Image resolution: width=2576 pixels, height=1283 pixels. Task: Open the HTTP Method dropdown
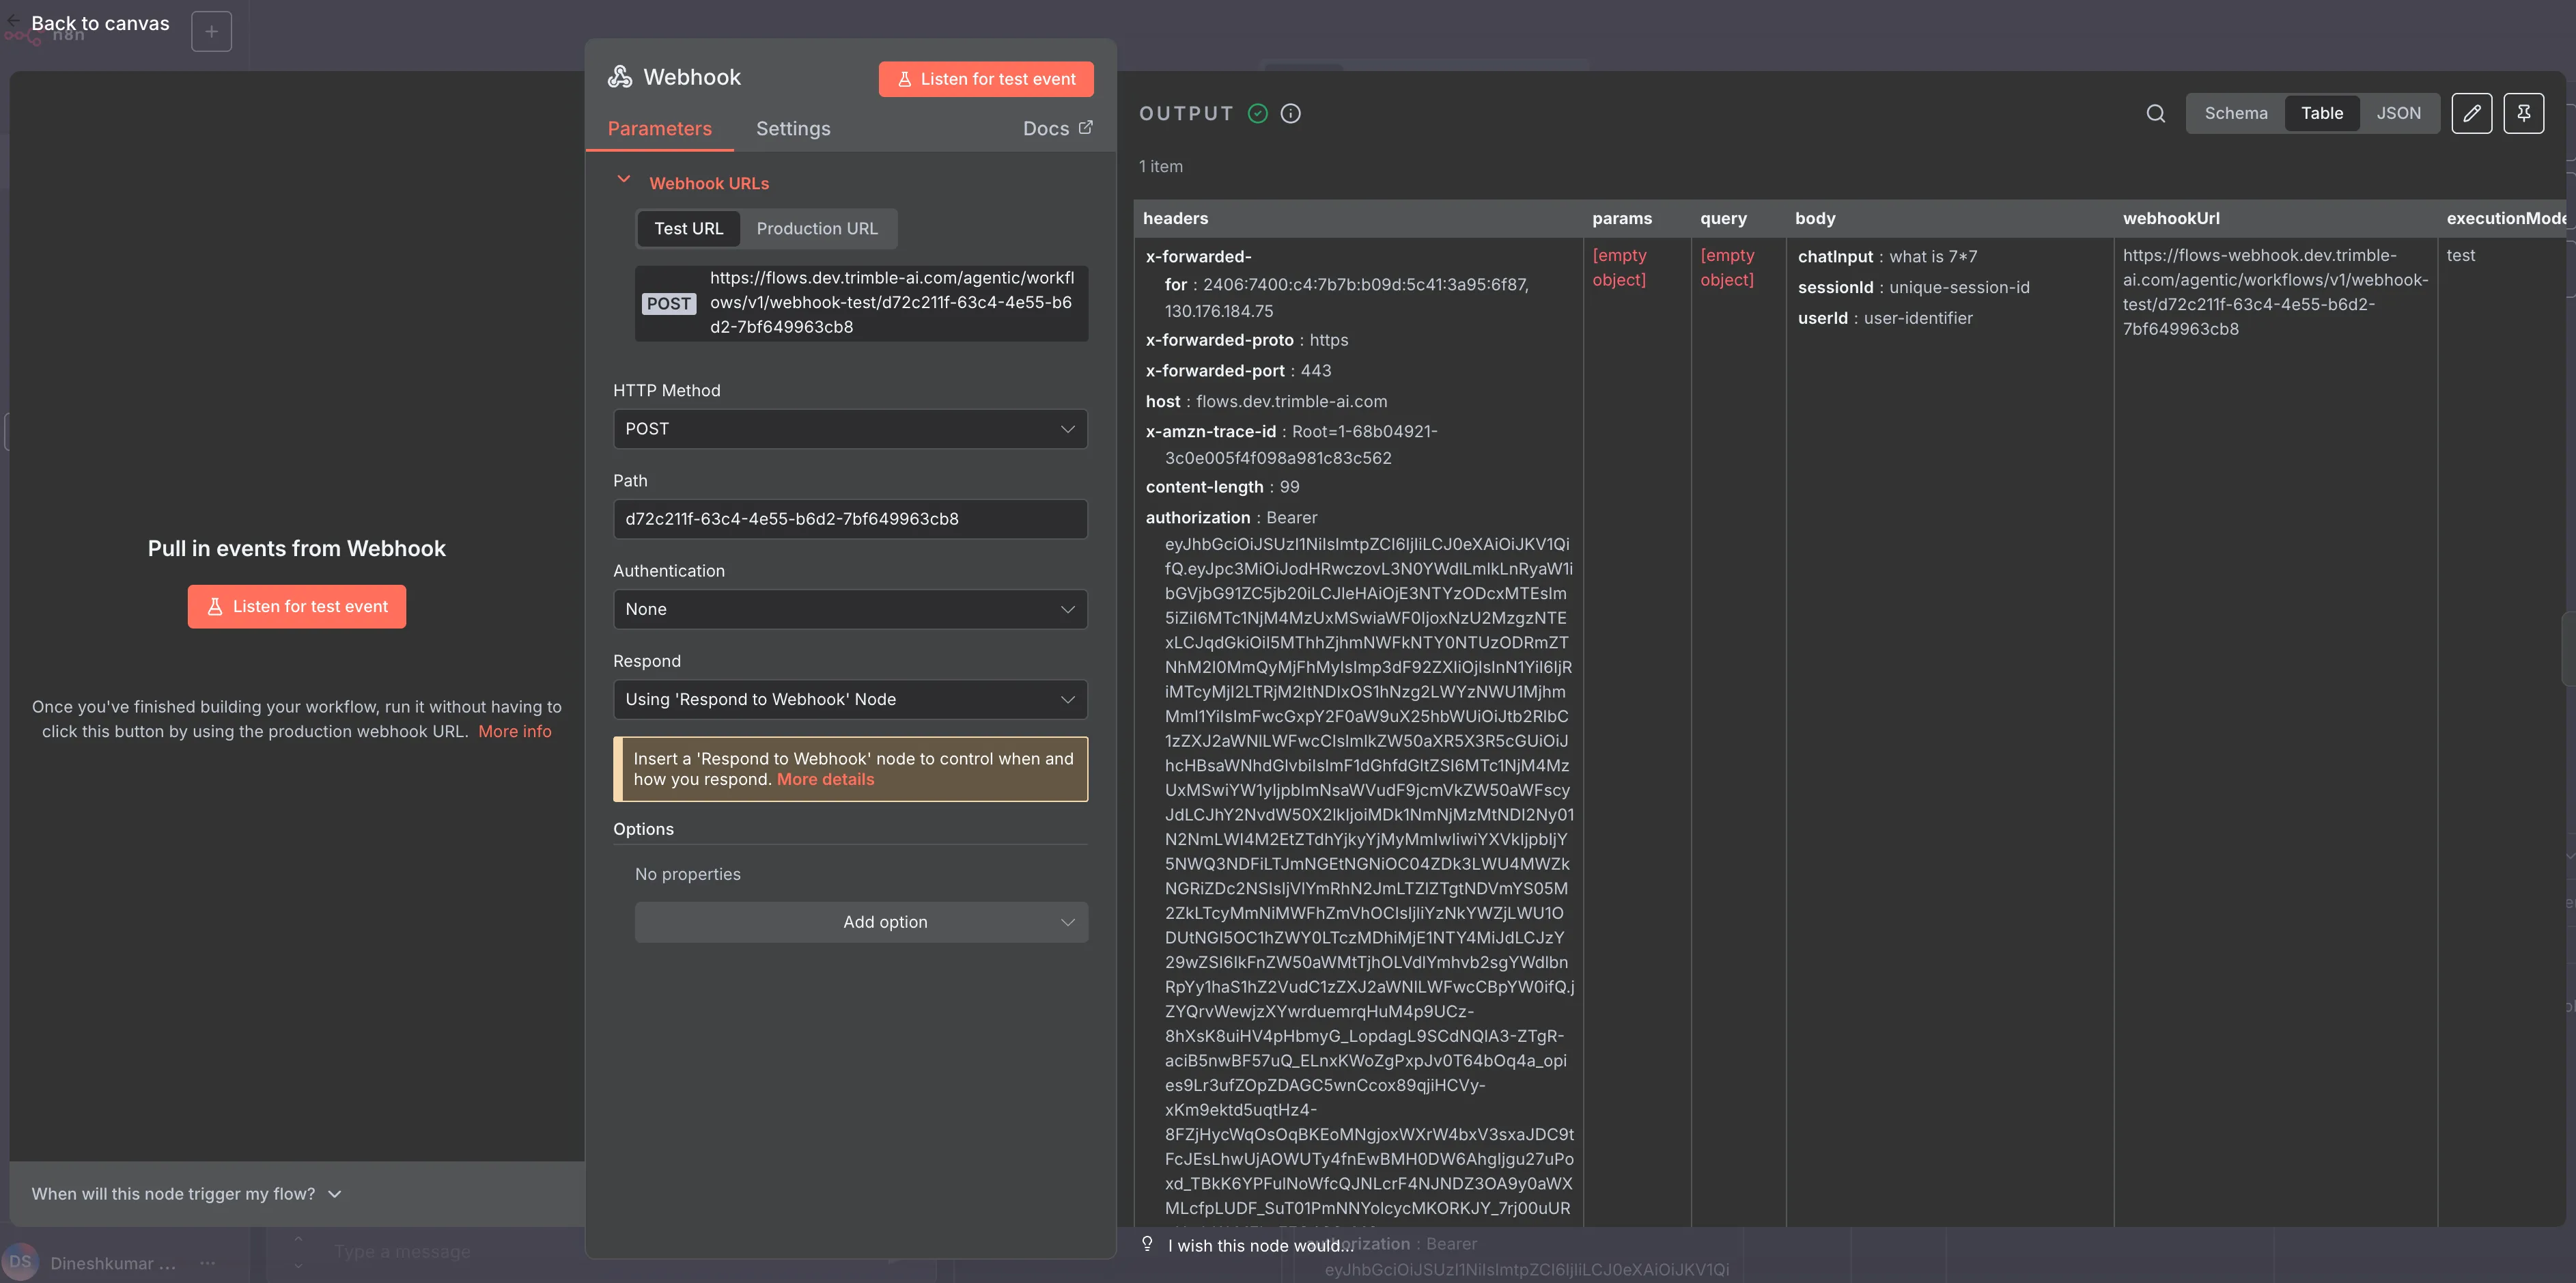850,429
